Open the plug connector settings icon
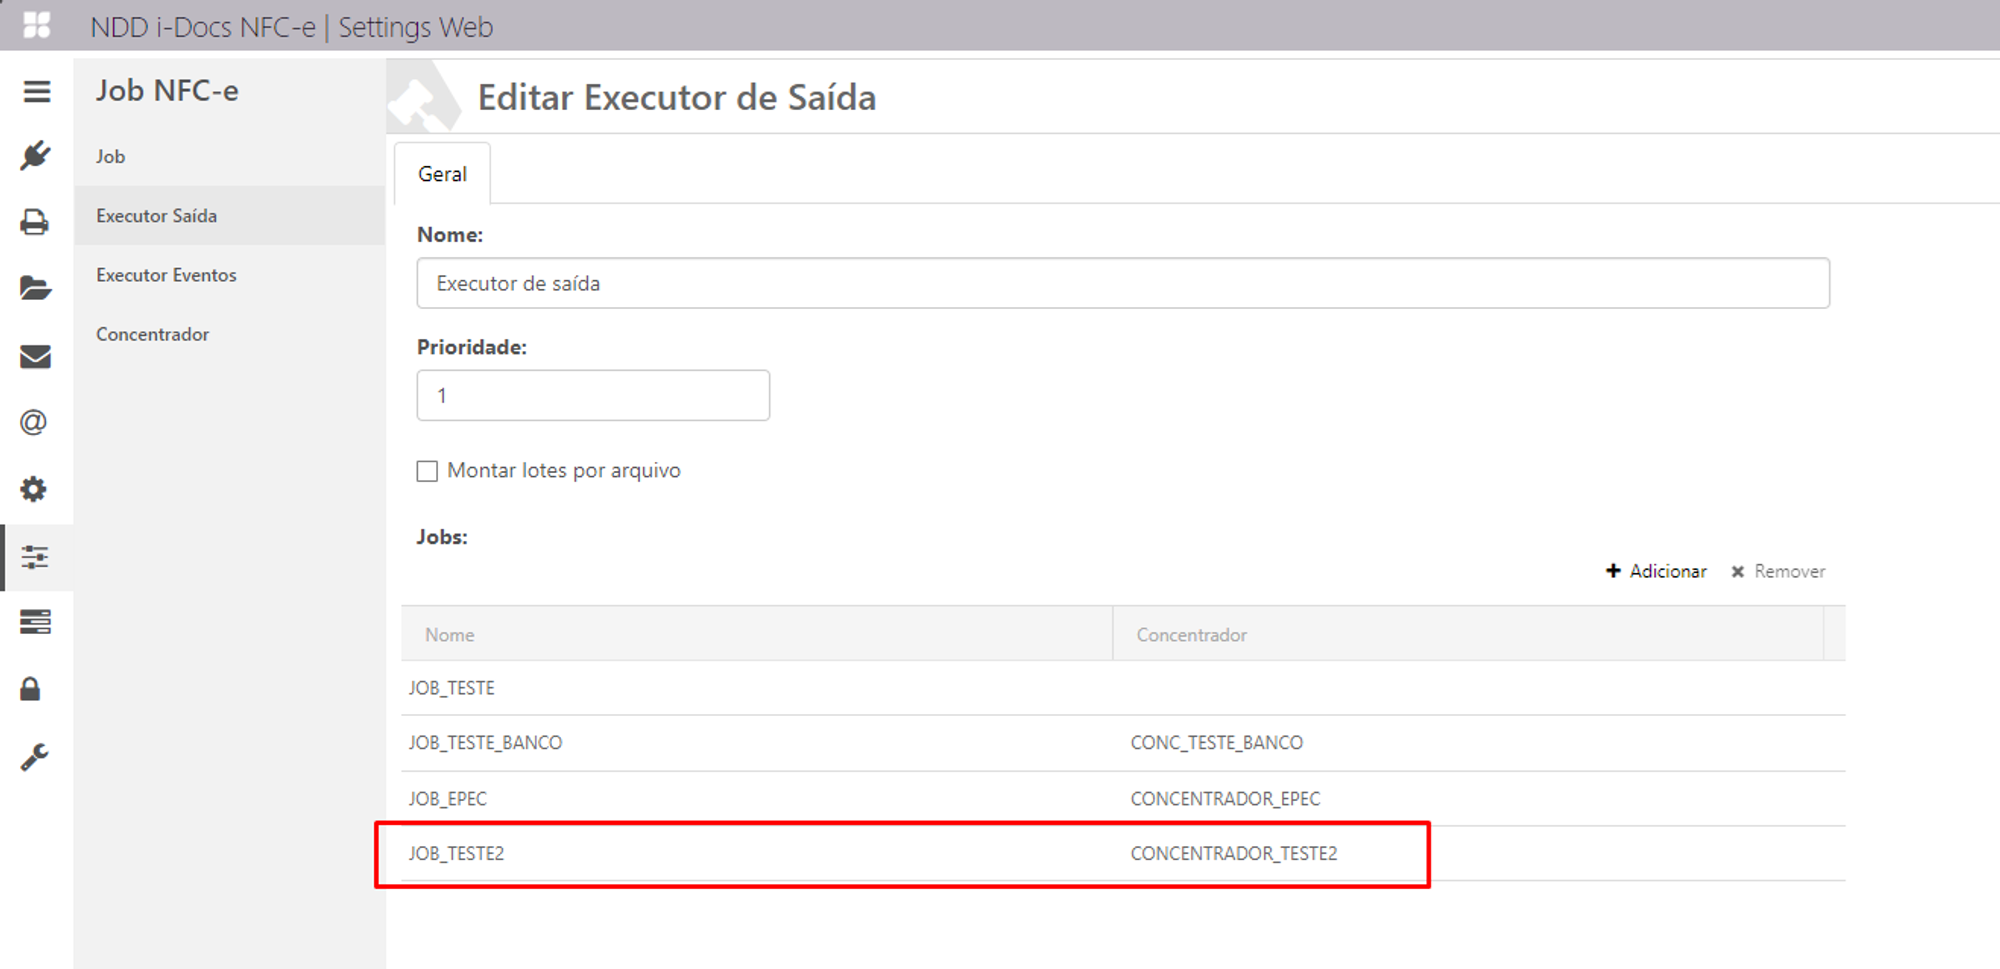The image size is (2000, 969). point(35,156)
